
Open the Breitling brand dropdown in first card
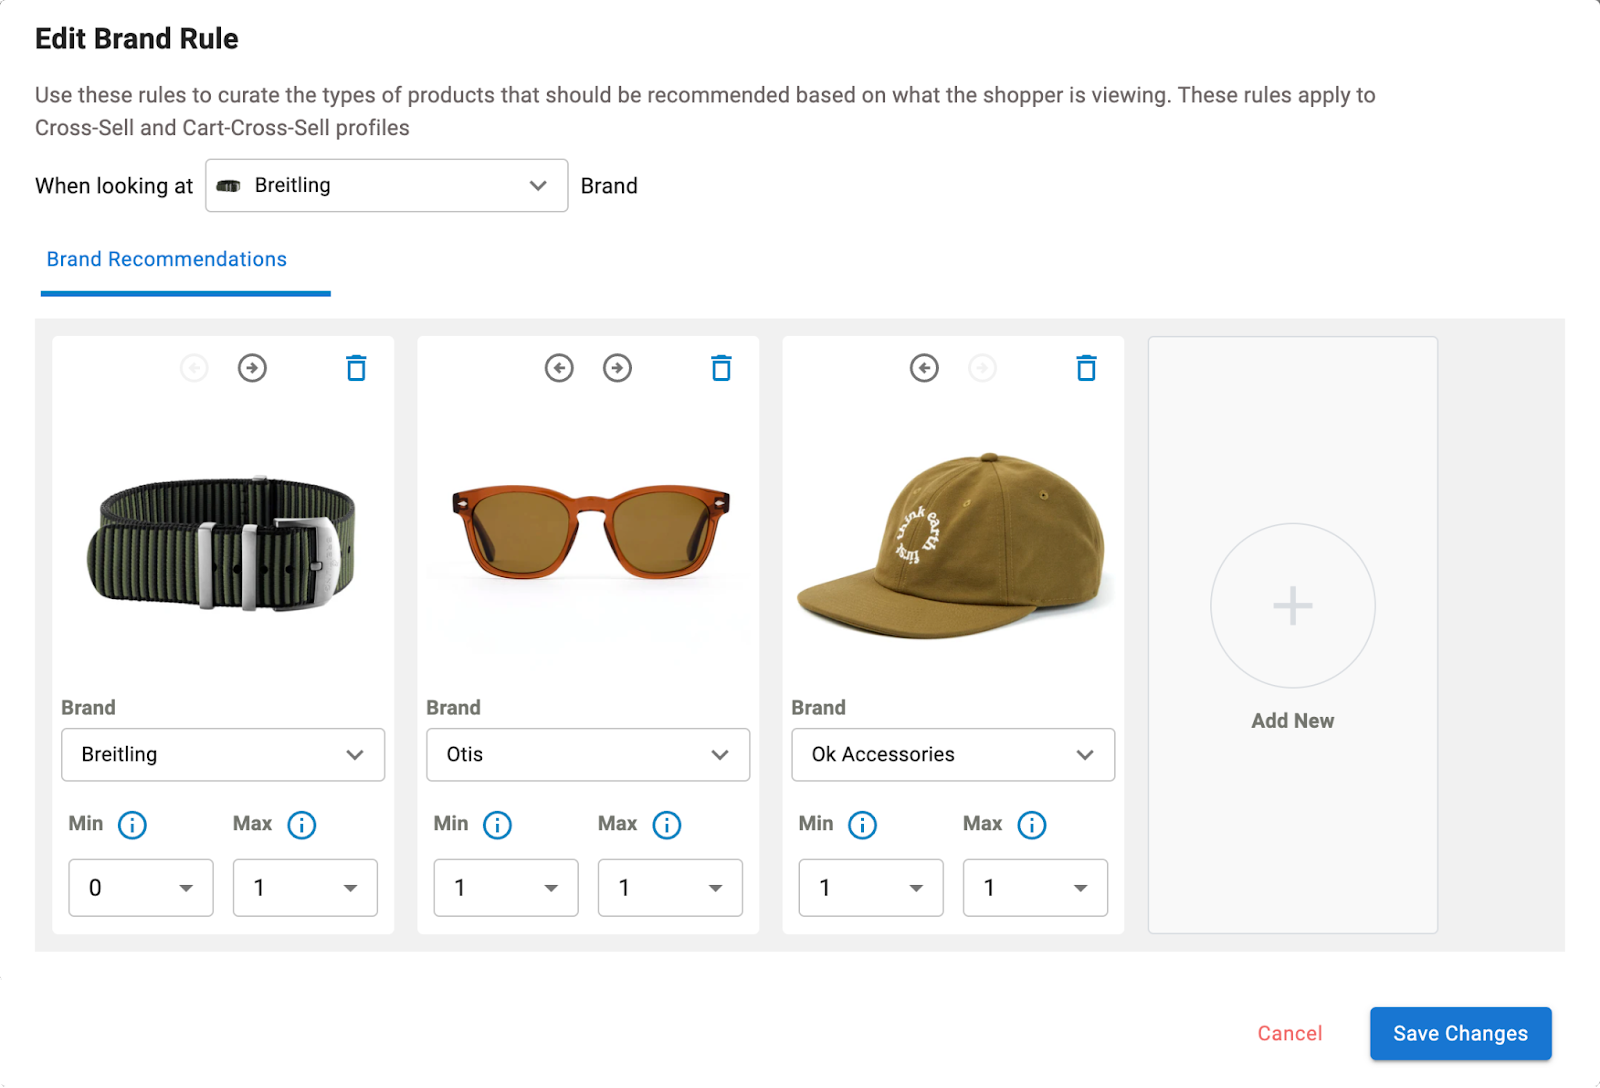coord(223,755)
